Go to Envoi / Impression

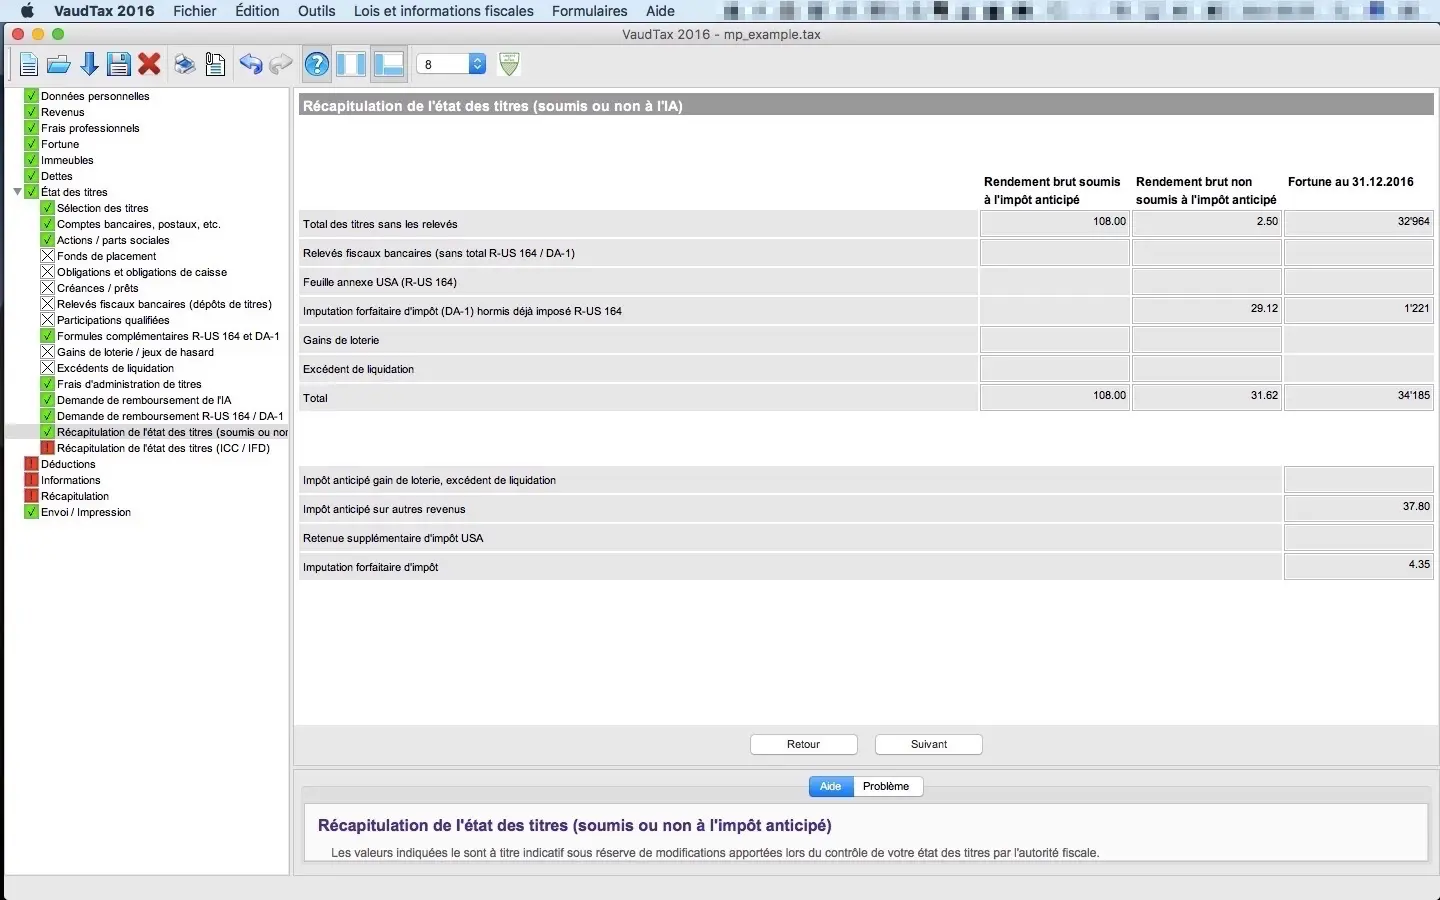coord(86,512)
